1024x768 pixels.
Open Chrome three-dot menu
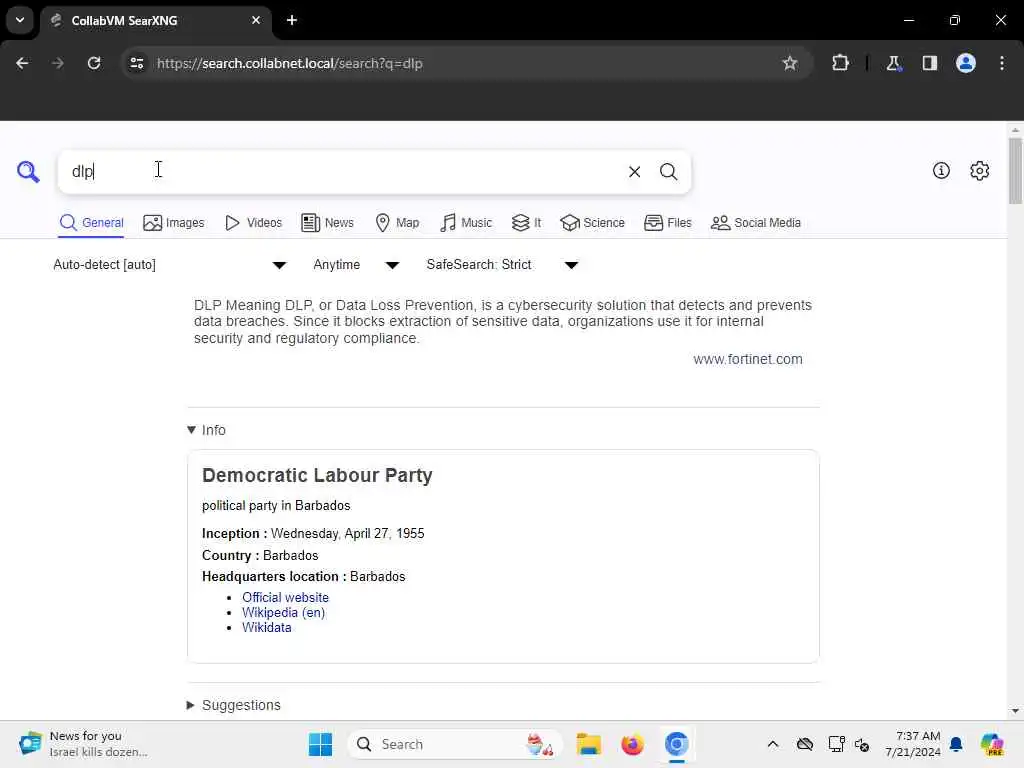1002,63
